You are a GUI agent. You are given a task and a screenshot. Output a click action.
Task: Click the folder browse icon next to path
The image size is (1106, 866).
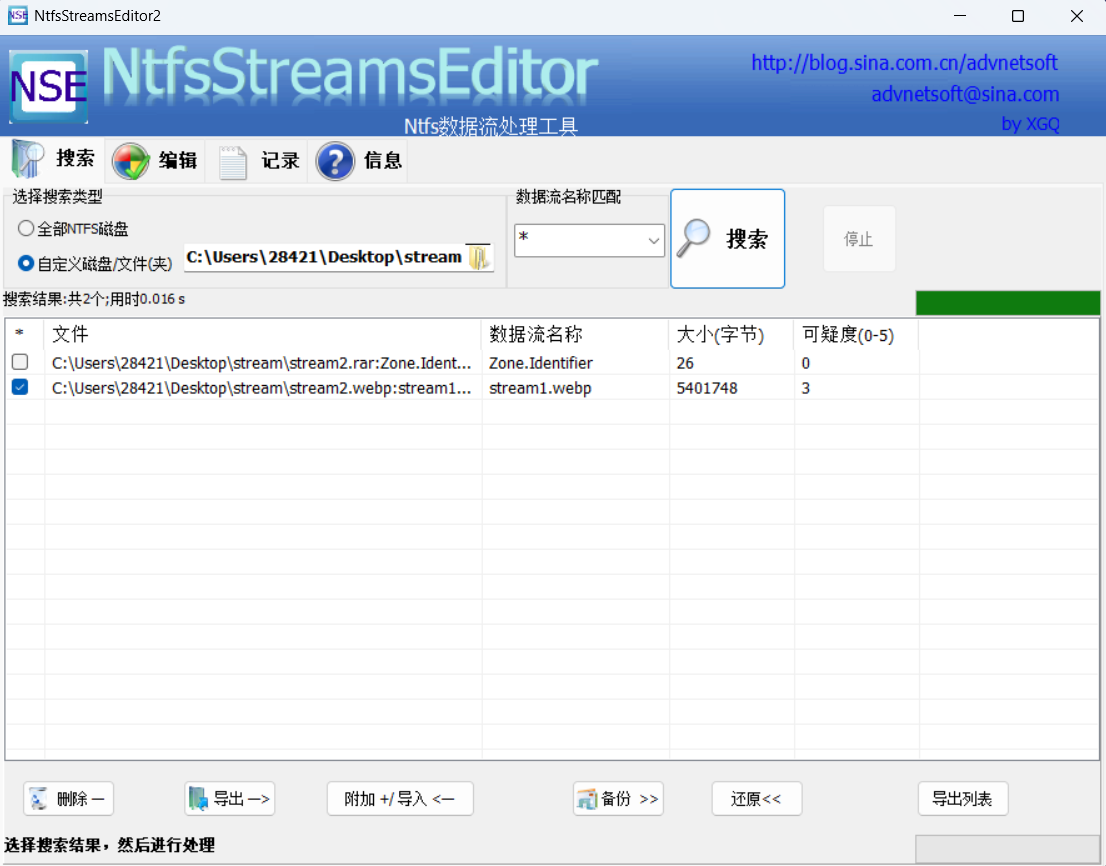point(479,257)
